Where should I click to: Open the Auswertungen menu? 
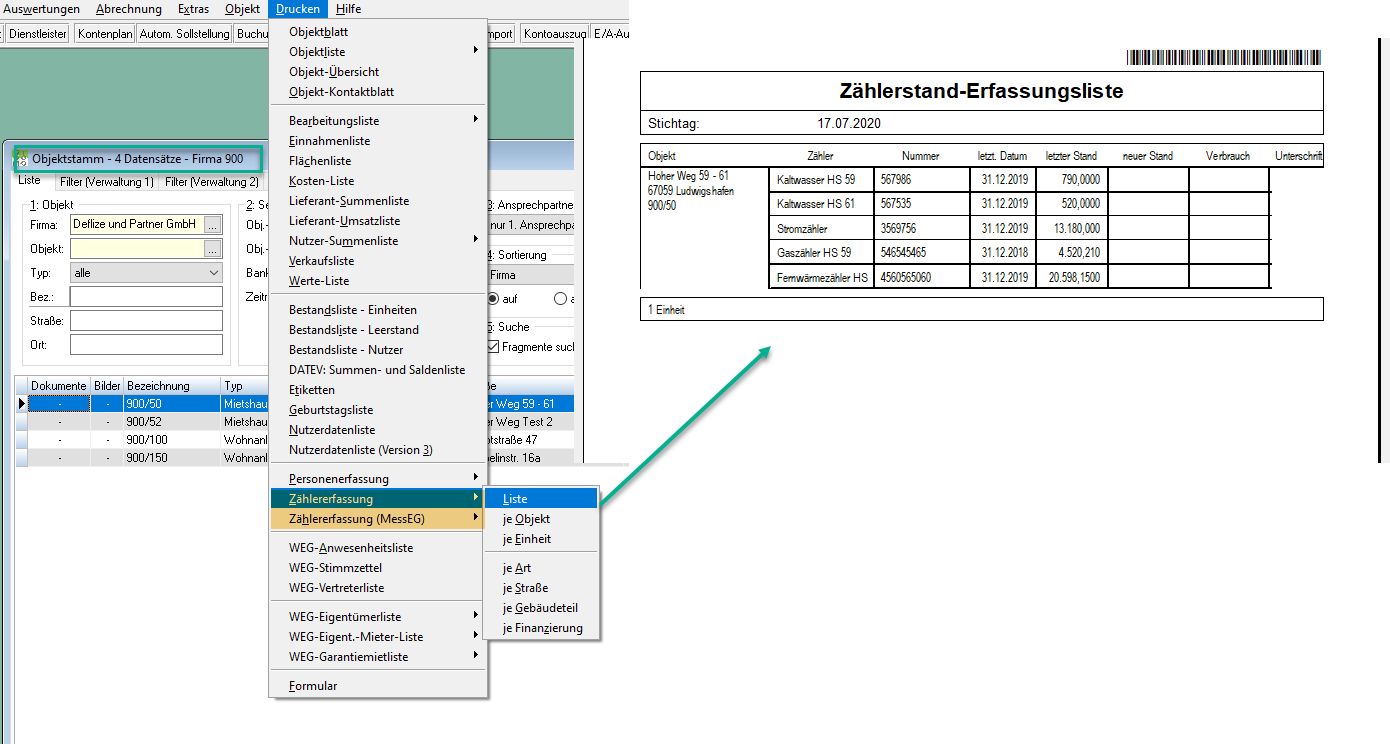click(41, 9)
